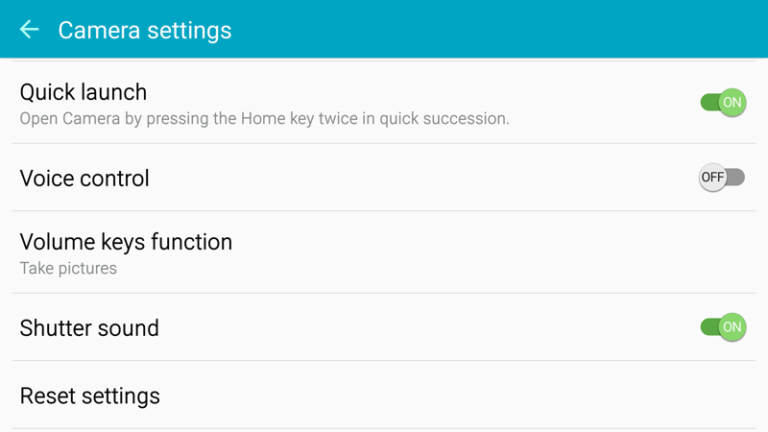Click the Quick launch description text
Screen dimensions: 768x432
coord(264,118)
